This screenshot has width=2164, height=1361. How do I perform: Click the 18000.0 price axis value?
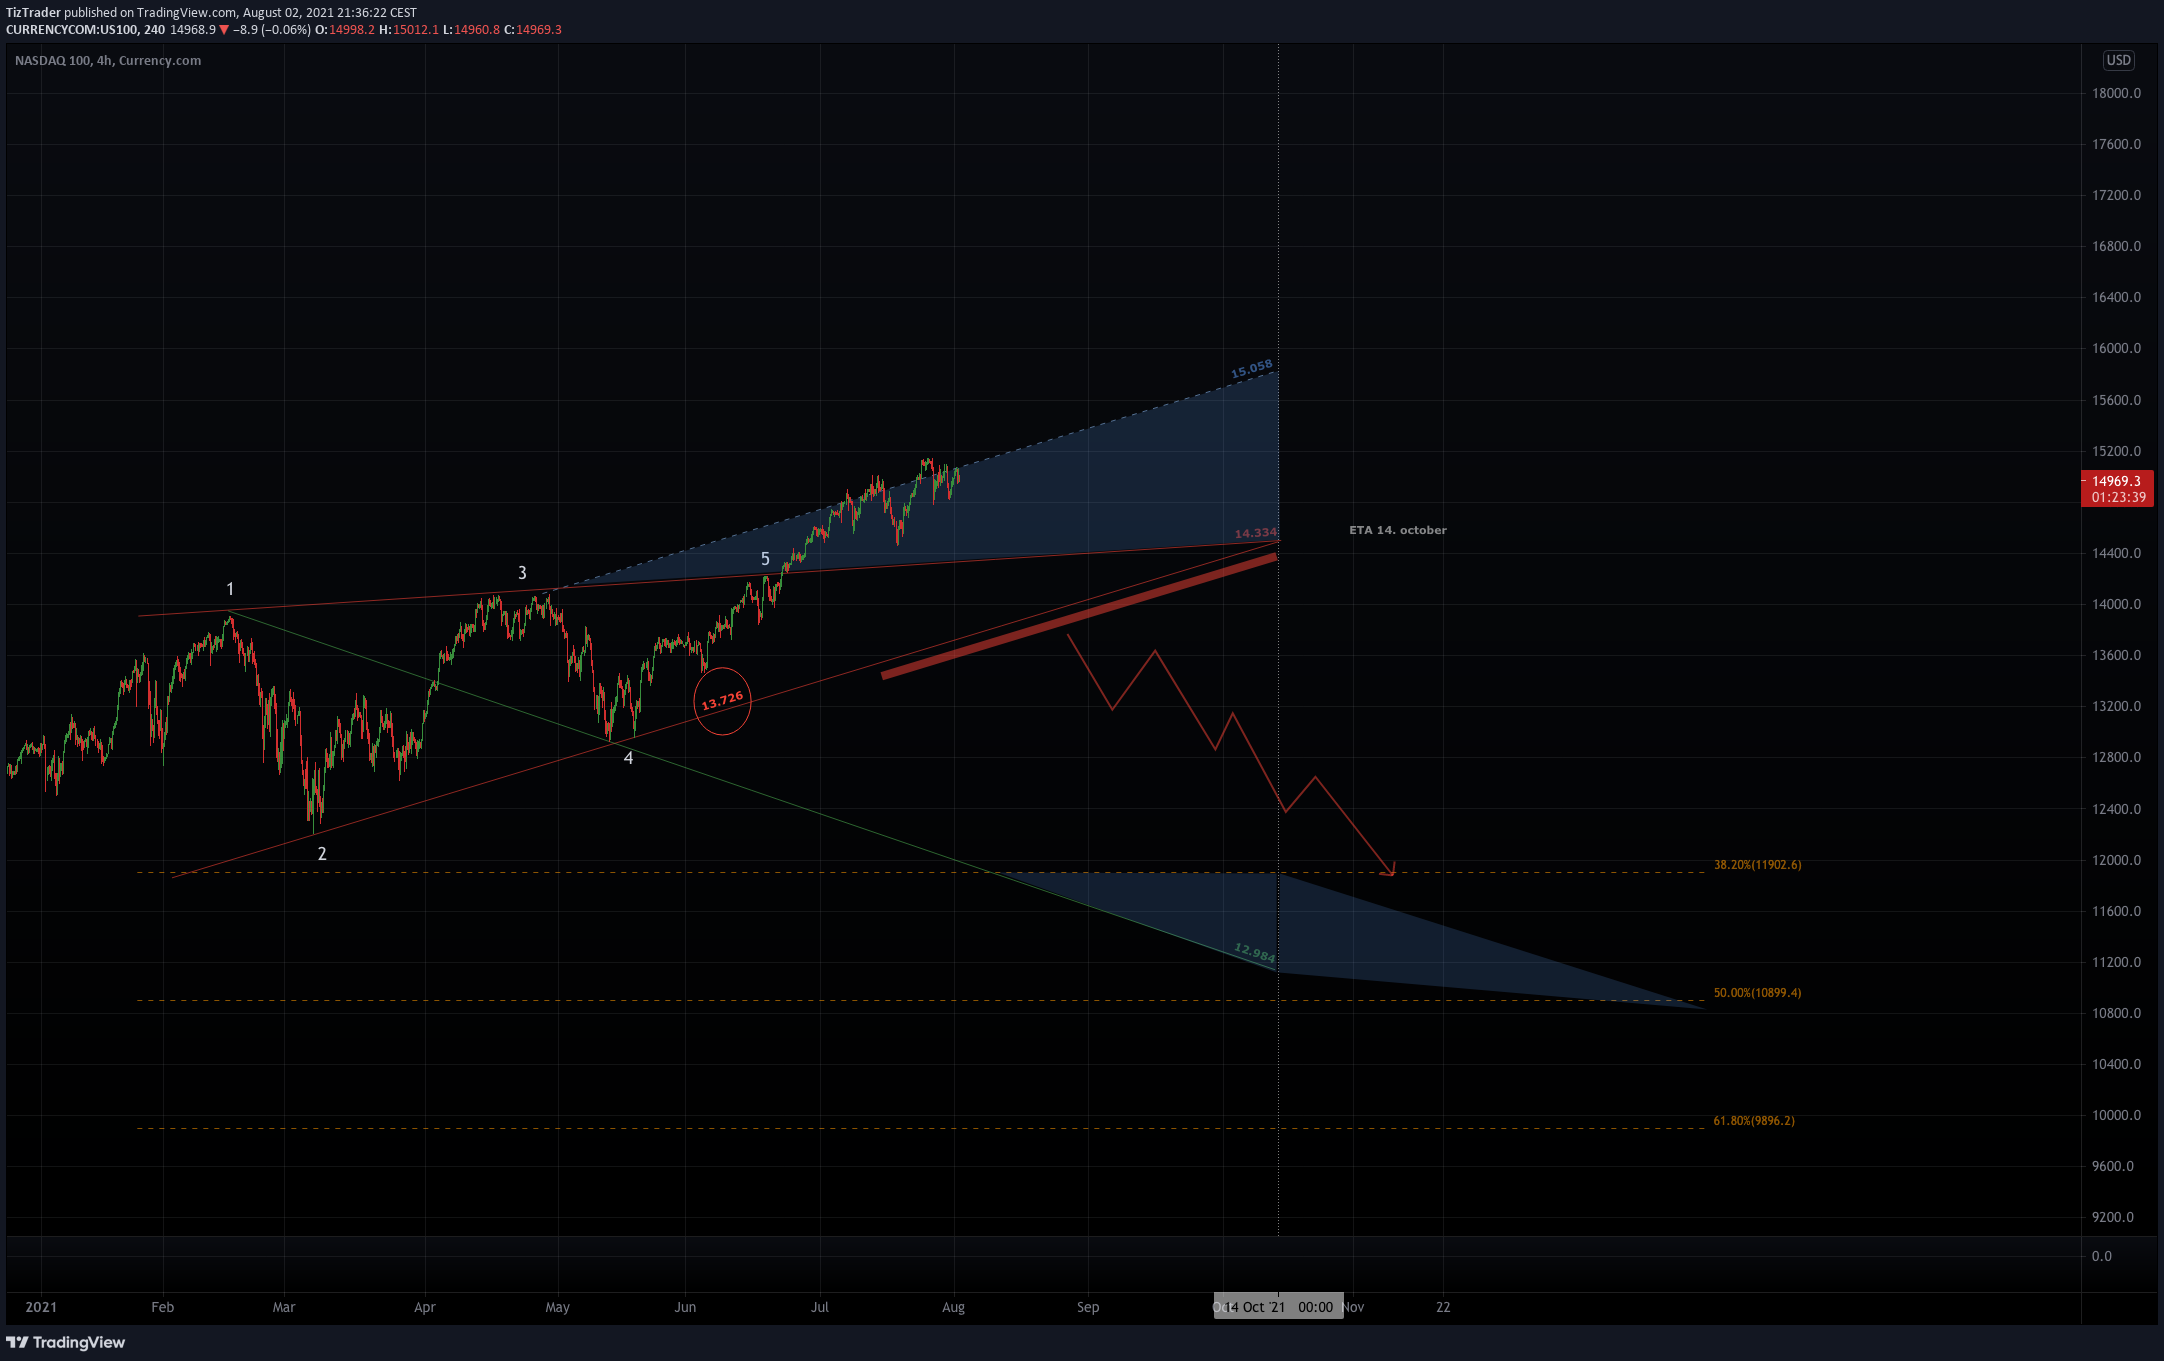[x=2116, y=93]
